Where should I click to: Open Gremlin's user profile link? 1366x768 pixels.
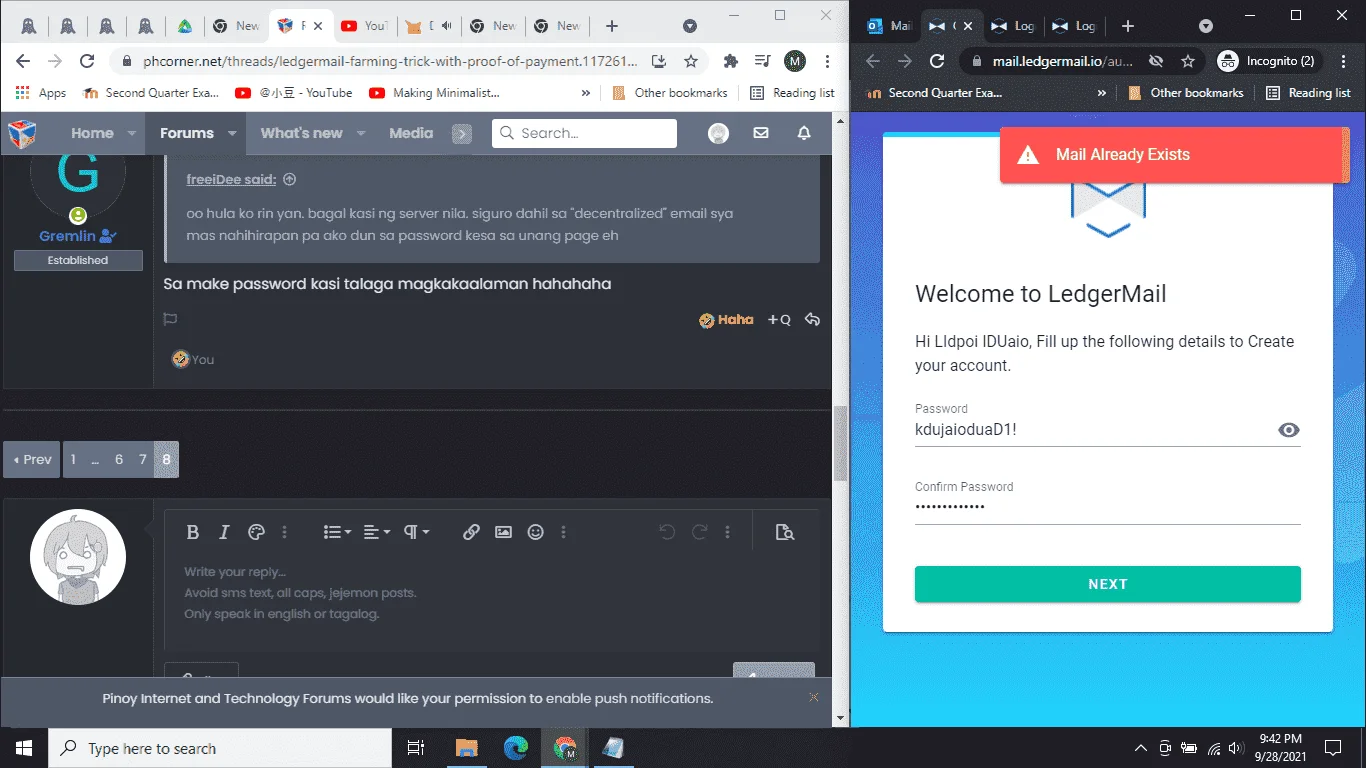pos(67,236)
